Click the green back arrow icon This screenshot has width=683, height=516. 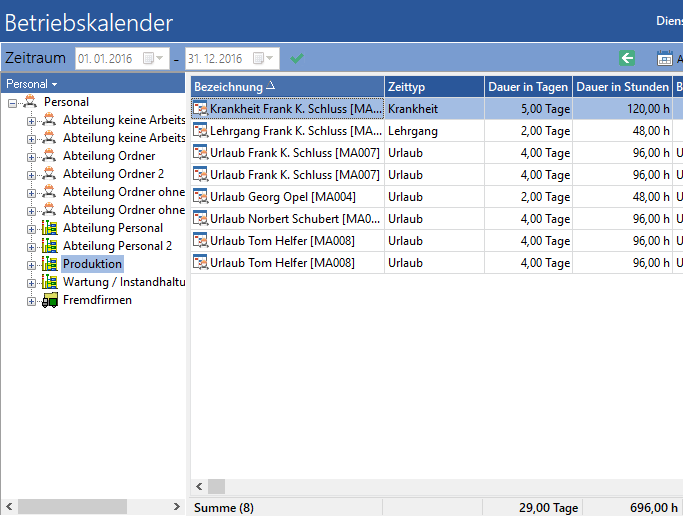[x=627, y=58]
